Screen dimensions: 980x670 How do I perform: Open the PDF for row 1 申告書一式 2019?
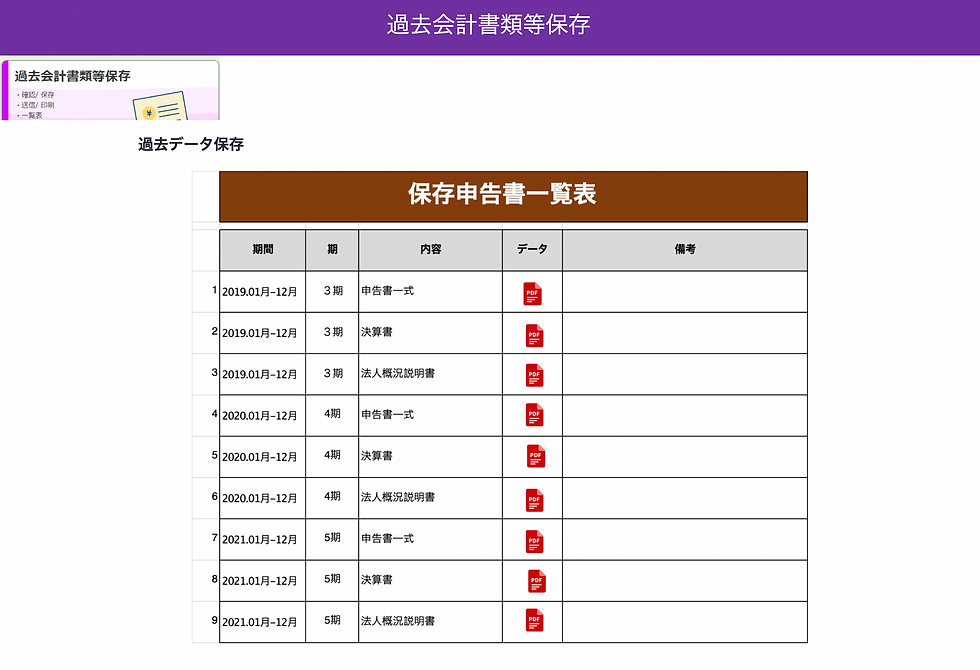532,294
